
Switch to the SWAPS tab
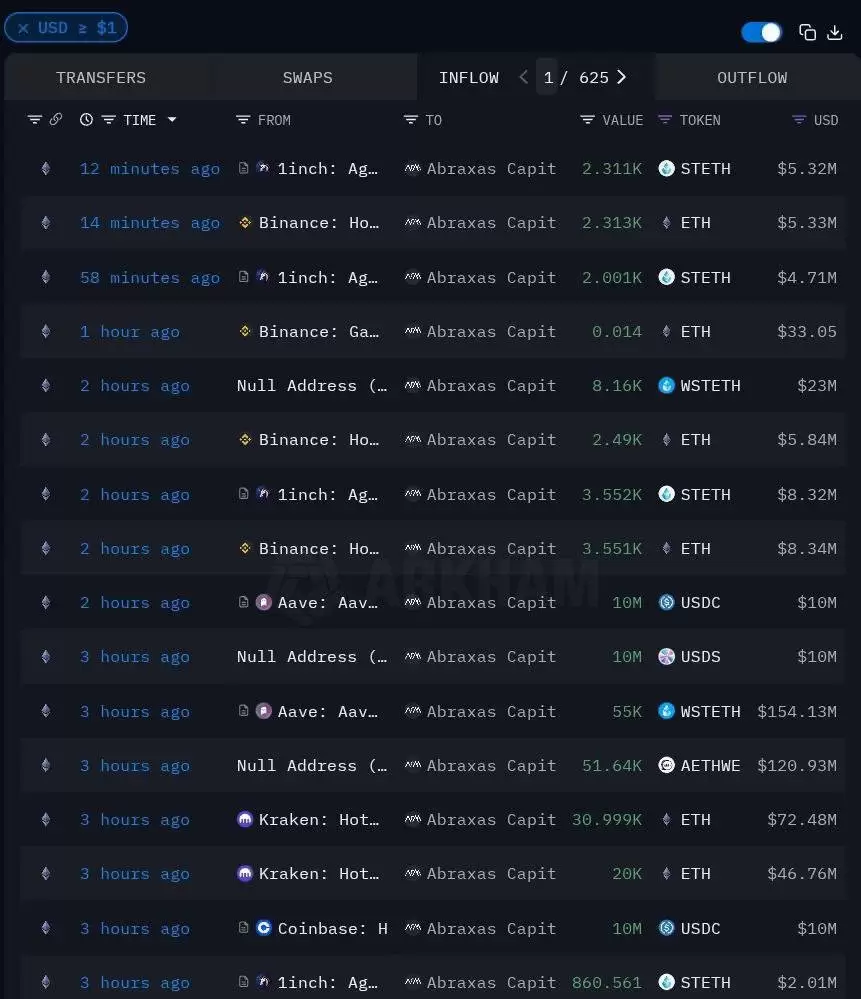click(x=307, y=78)
